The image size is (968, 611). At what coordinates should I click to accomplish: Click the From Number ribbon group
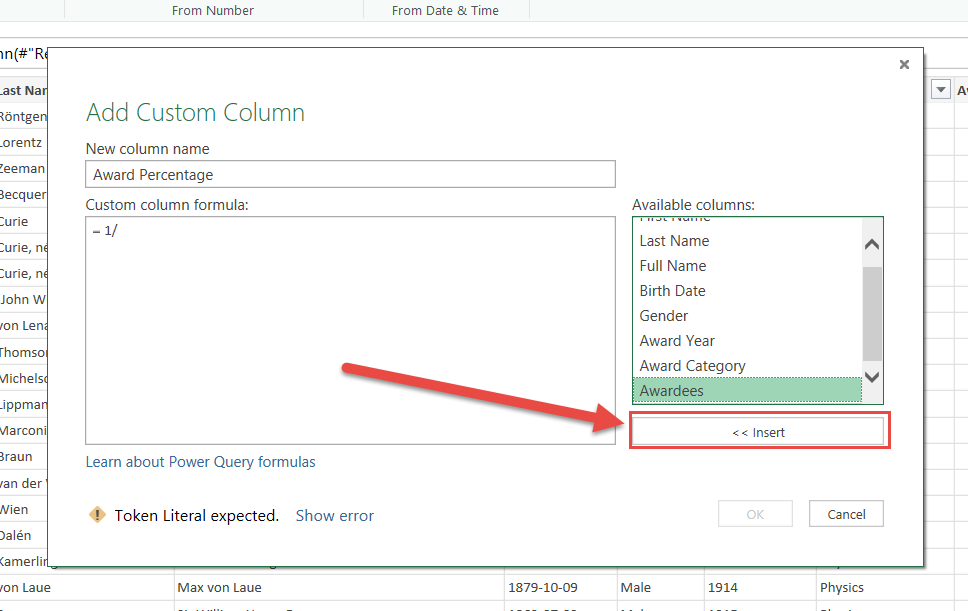click(x=212, y=10)
